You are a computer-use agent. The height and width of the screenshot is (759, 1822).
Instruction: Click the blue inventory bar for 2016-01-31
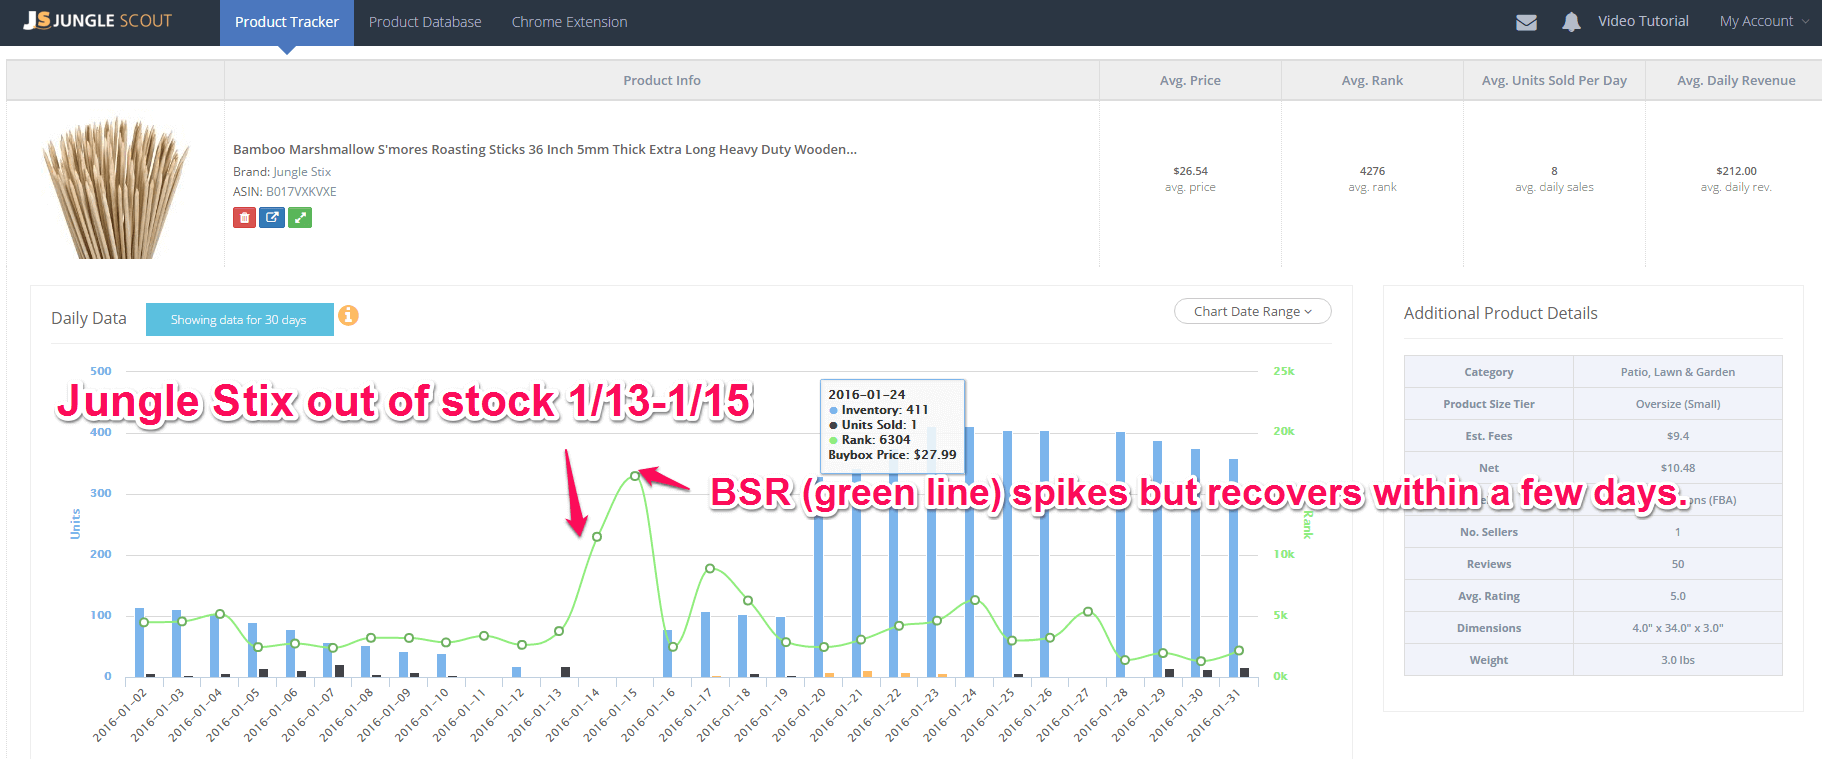click(x=1234, y=568)
